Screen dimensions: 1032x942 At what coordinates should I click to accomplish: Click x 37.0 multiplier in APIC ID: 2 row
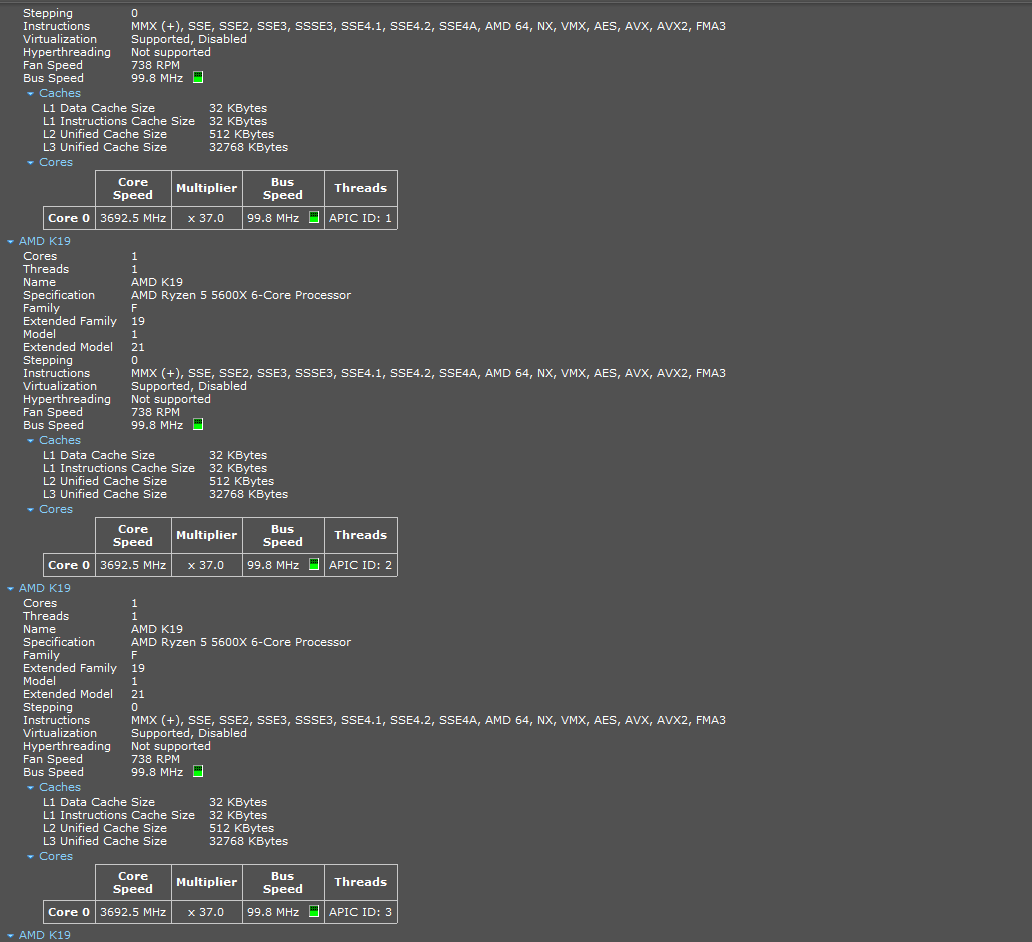[207, 565]
